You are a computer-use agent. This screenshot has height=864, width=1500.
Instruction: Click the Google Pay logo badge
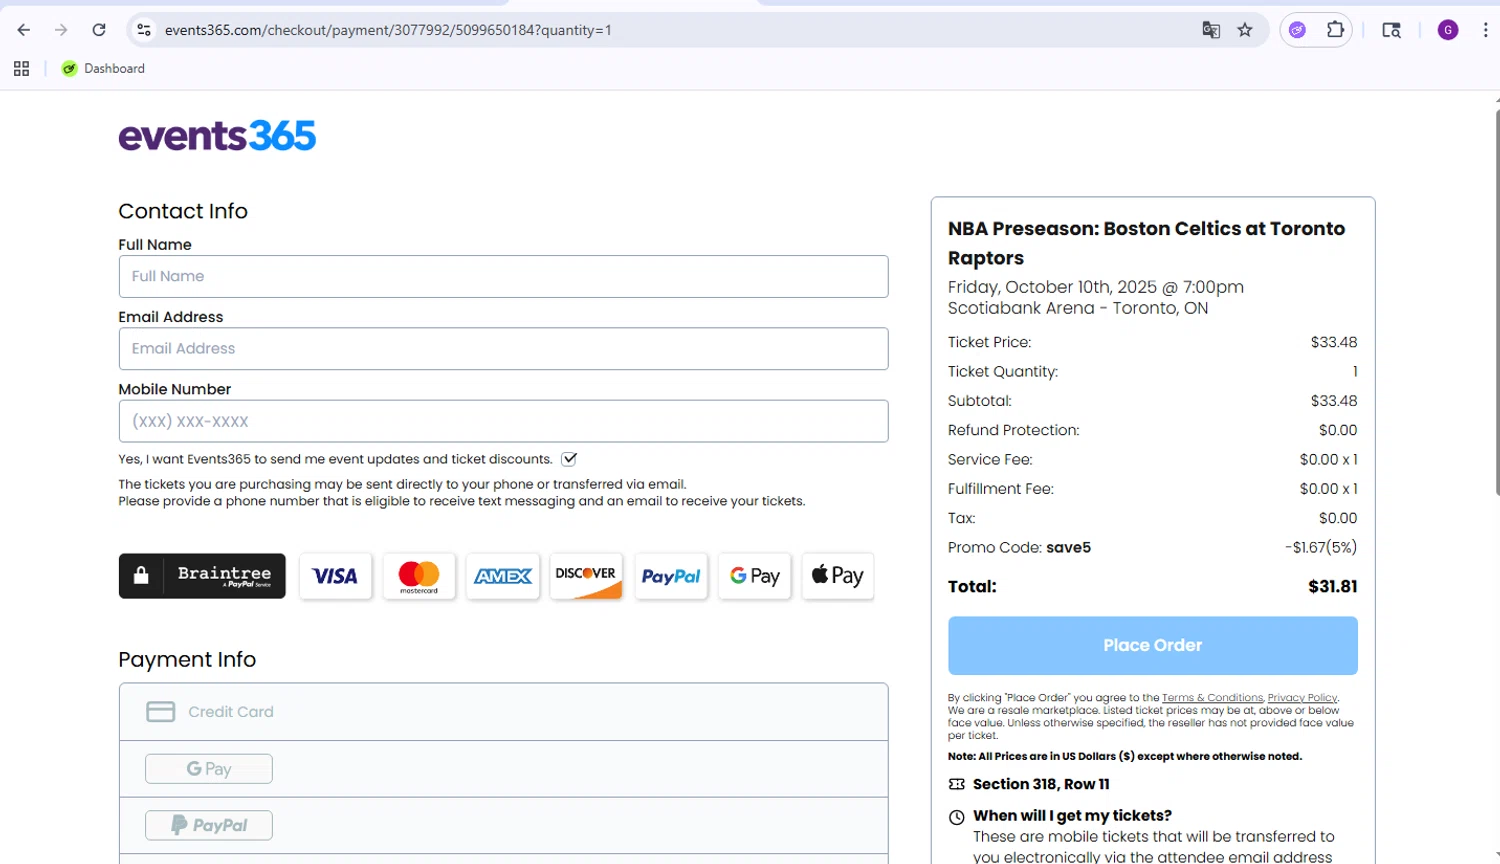tap(755, 576)
